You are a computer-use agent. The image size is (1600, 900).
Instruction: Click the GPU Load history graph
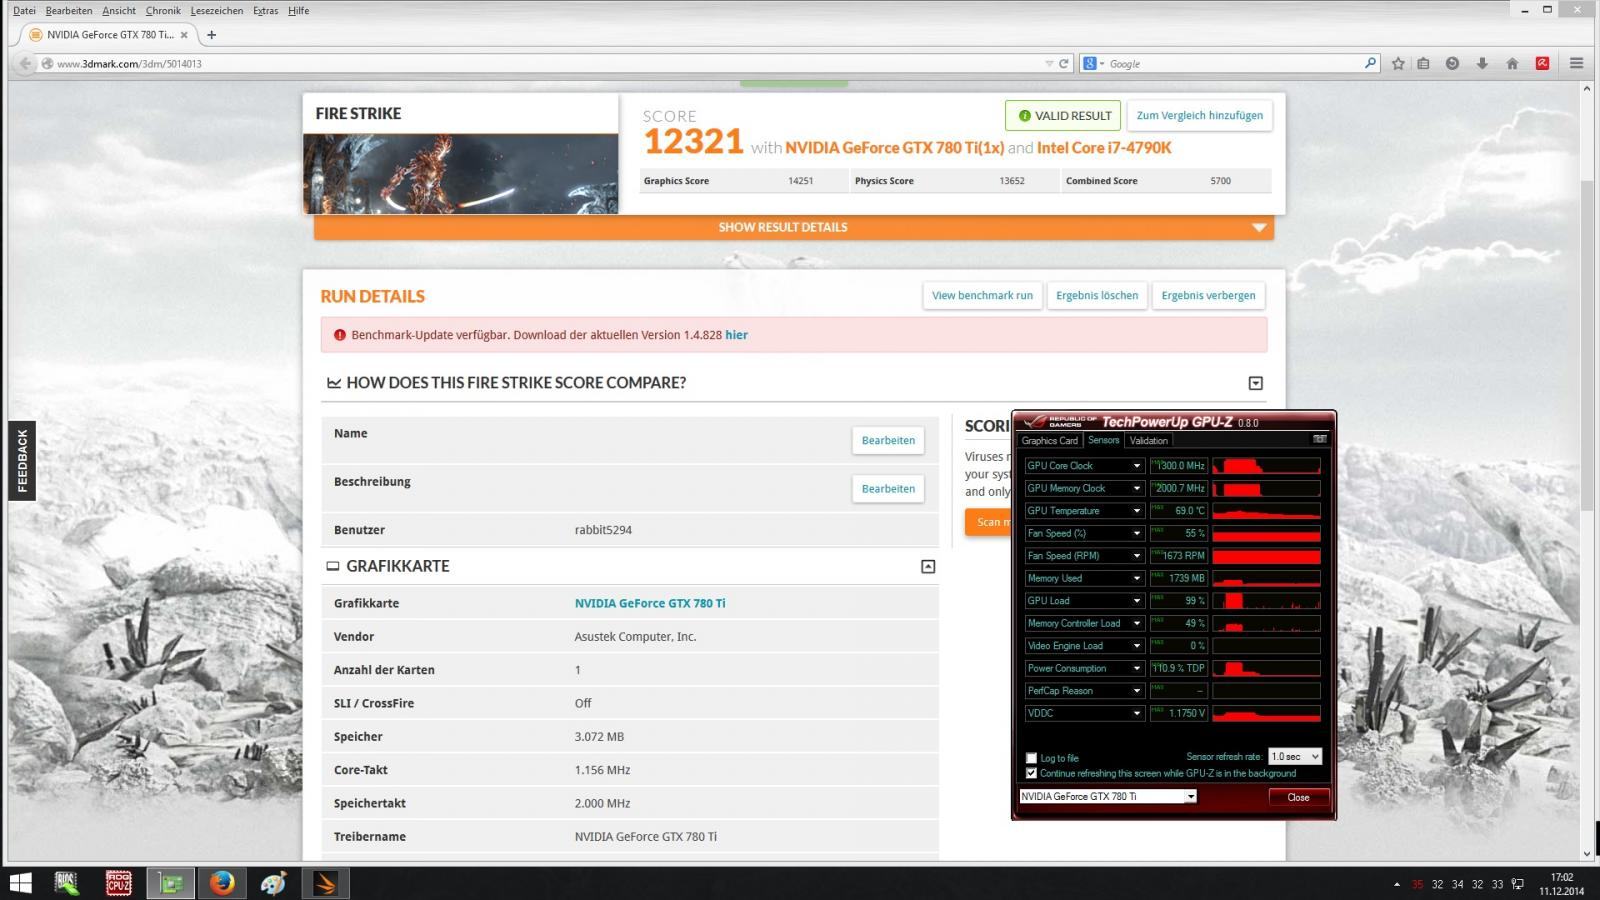[1266, 601]
